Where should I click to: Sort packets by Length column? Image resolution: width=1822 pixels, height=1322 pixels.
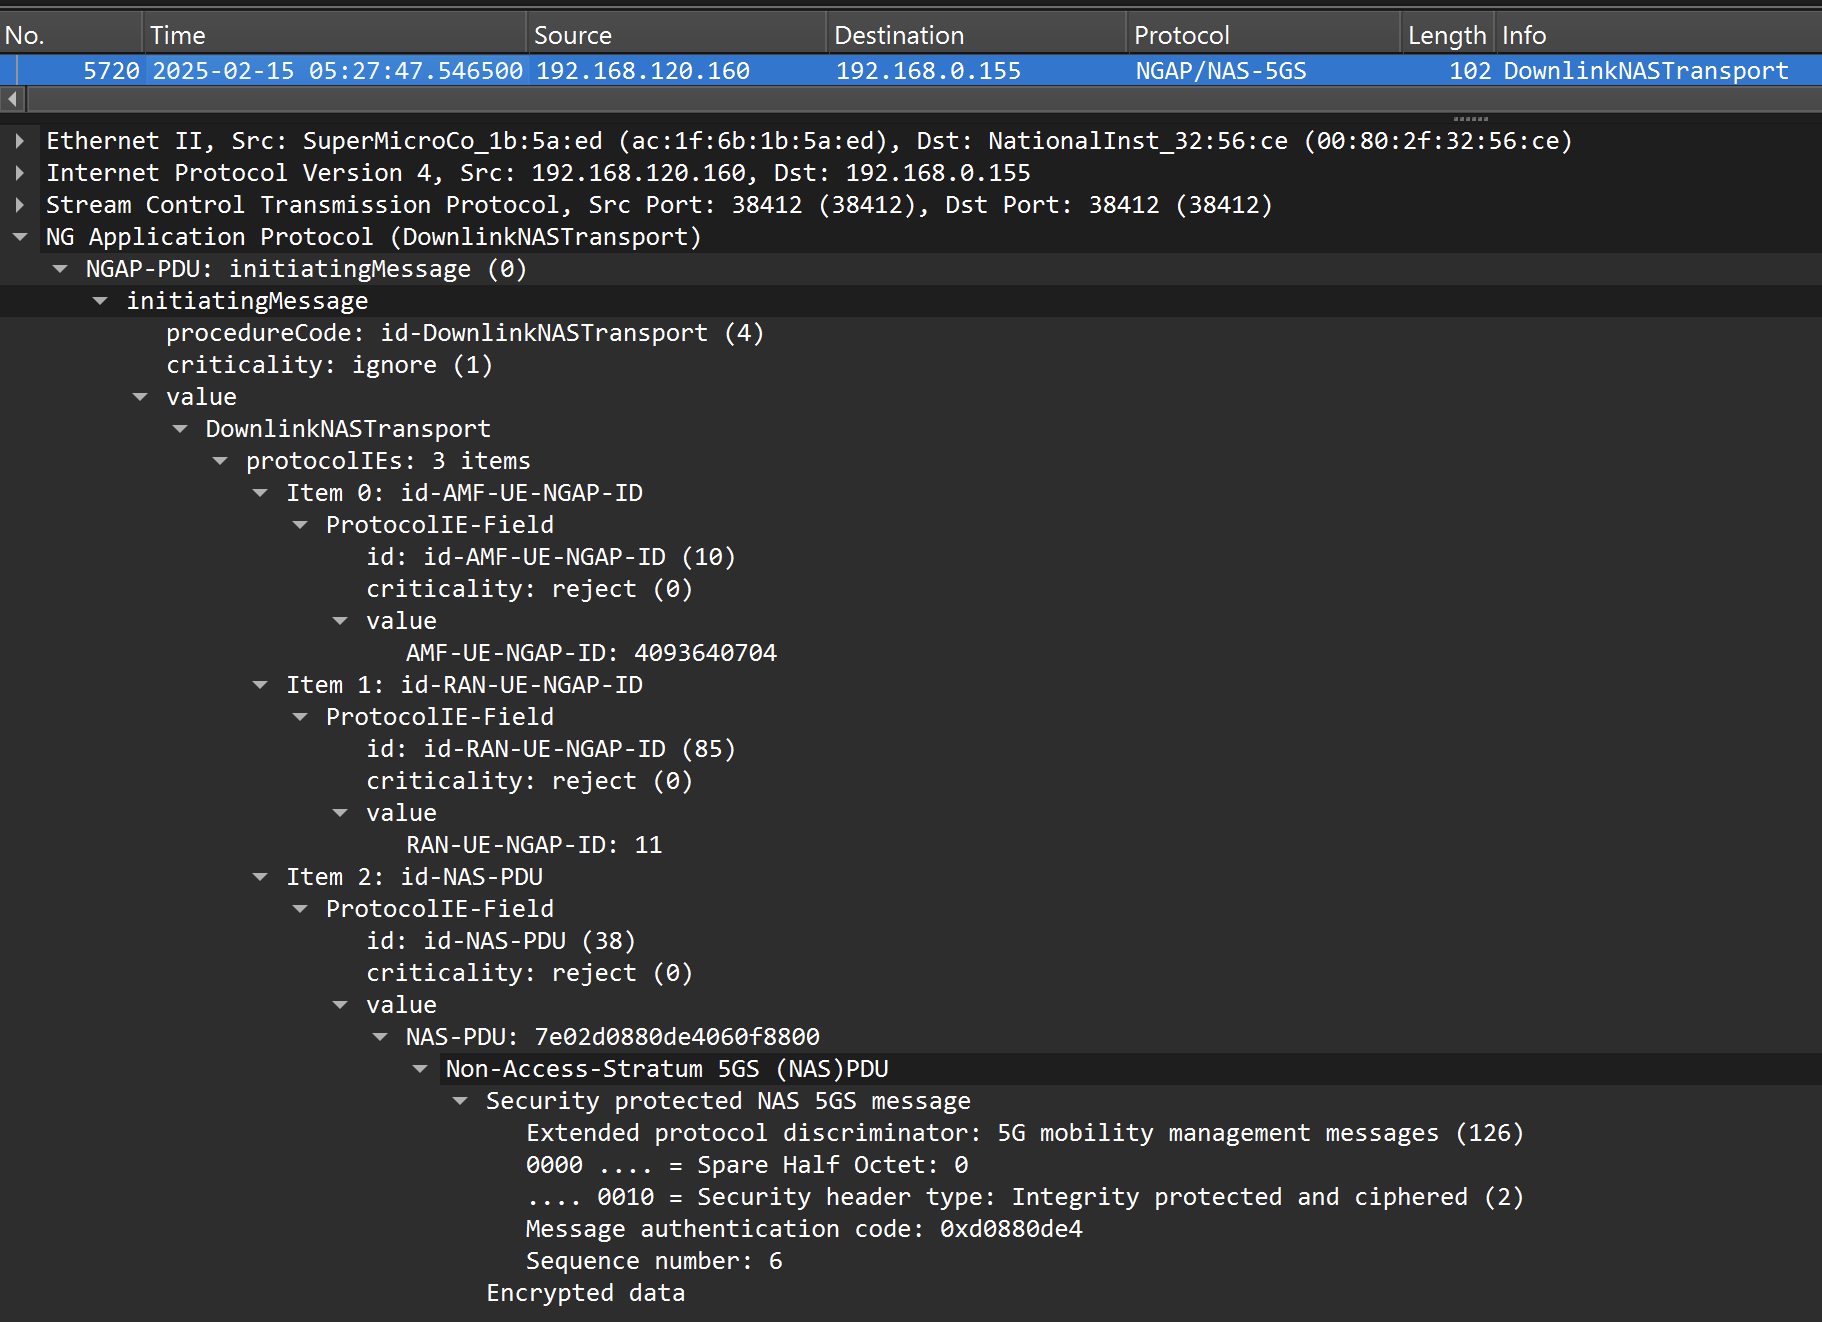[1448, 35]
